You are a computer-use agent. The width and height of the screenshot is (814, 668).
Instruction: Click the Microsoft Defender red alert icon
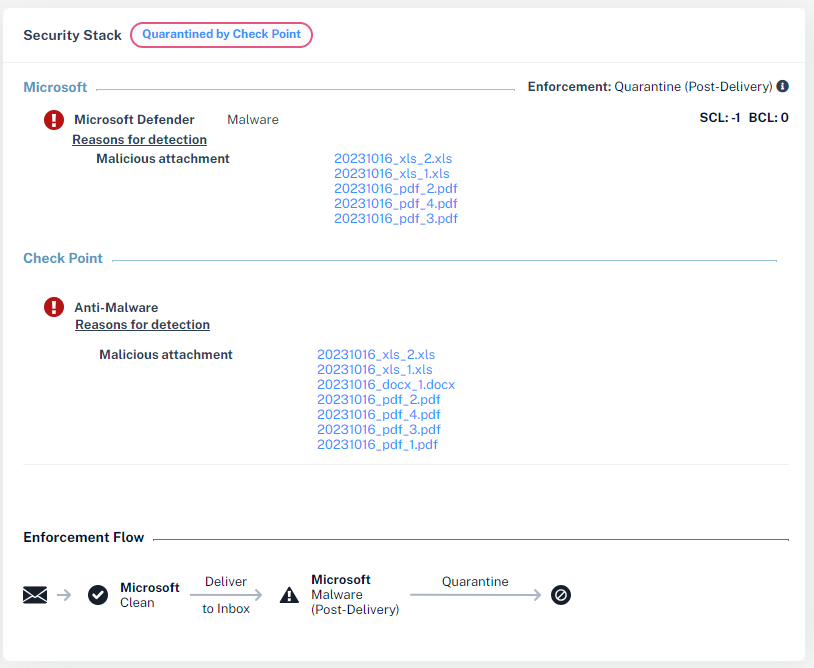[x=53, y=120]
